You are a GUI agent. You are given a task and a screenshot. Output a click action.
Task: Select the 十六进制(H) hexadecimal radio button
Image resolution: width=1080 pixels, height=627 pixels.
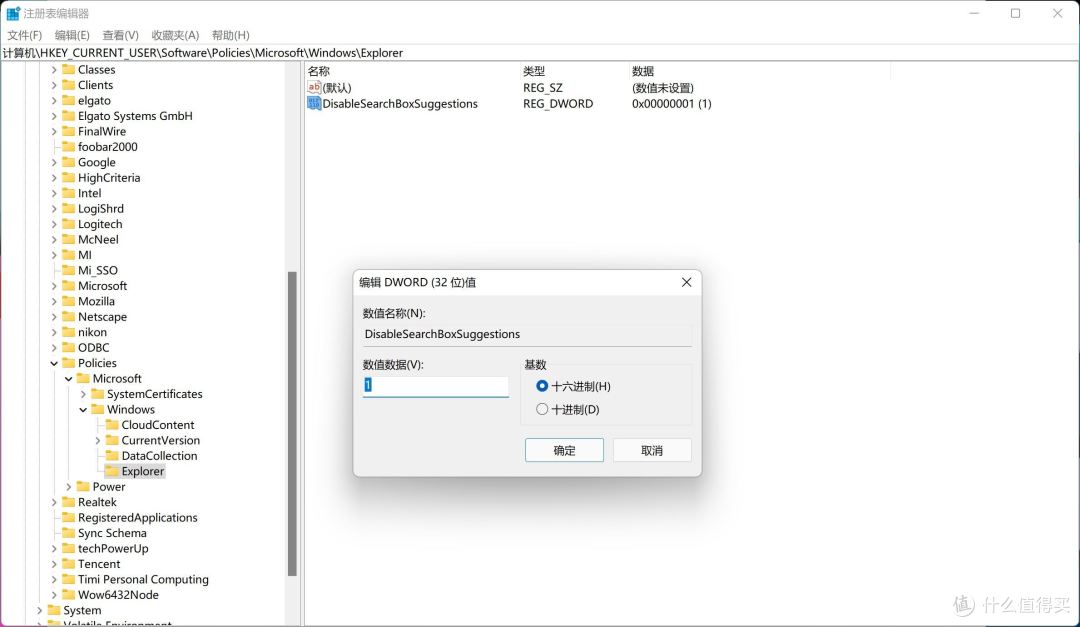pyautogui.click(x=542, y=386)
